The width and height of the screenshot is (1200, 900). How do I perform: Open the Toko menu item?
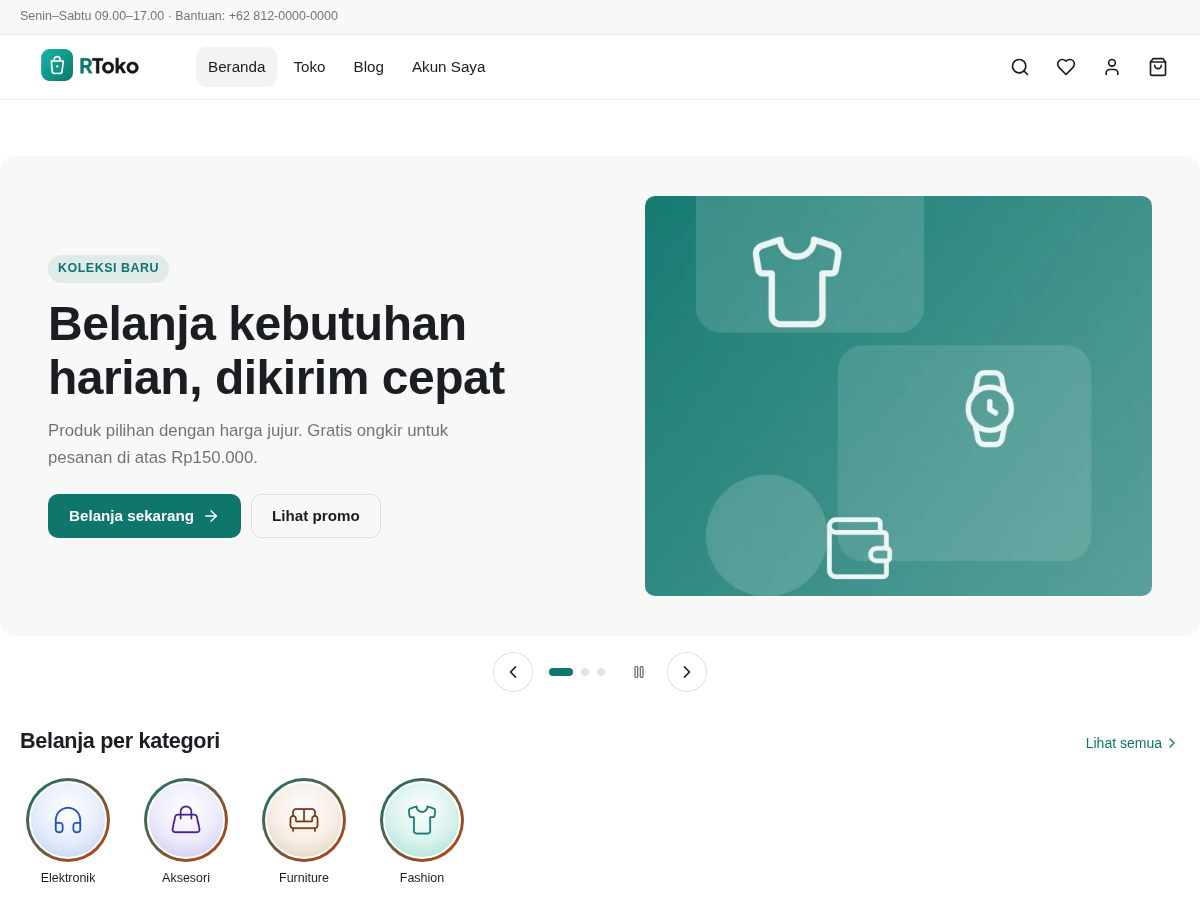[309, 67]
